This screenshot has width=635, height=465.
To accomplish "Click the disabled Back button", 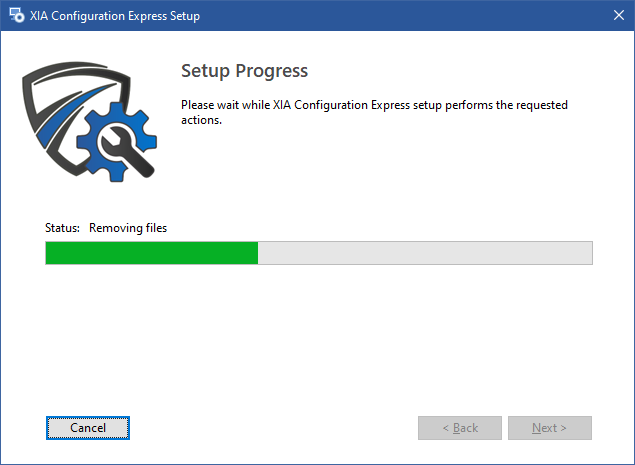I will 461,428.
